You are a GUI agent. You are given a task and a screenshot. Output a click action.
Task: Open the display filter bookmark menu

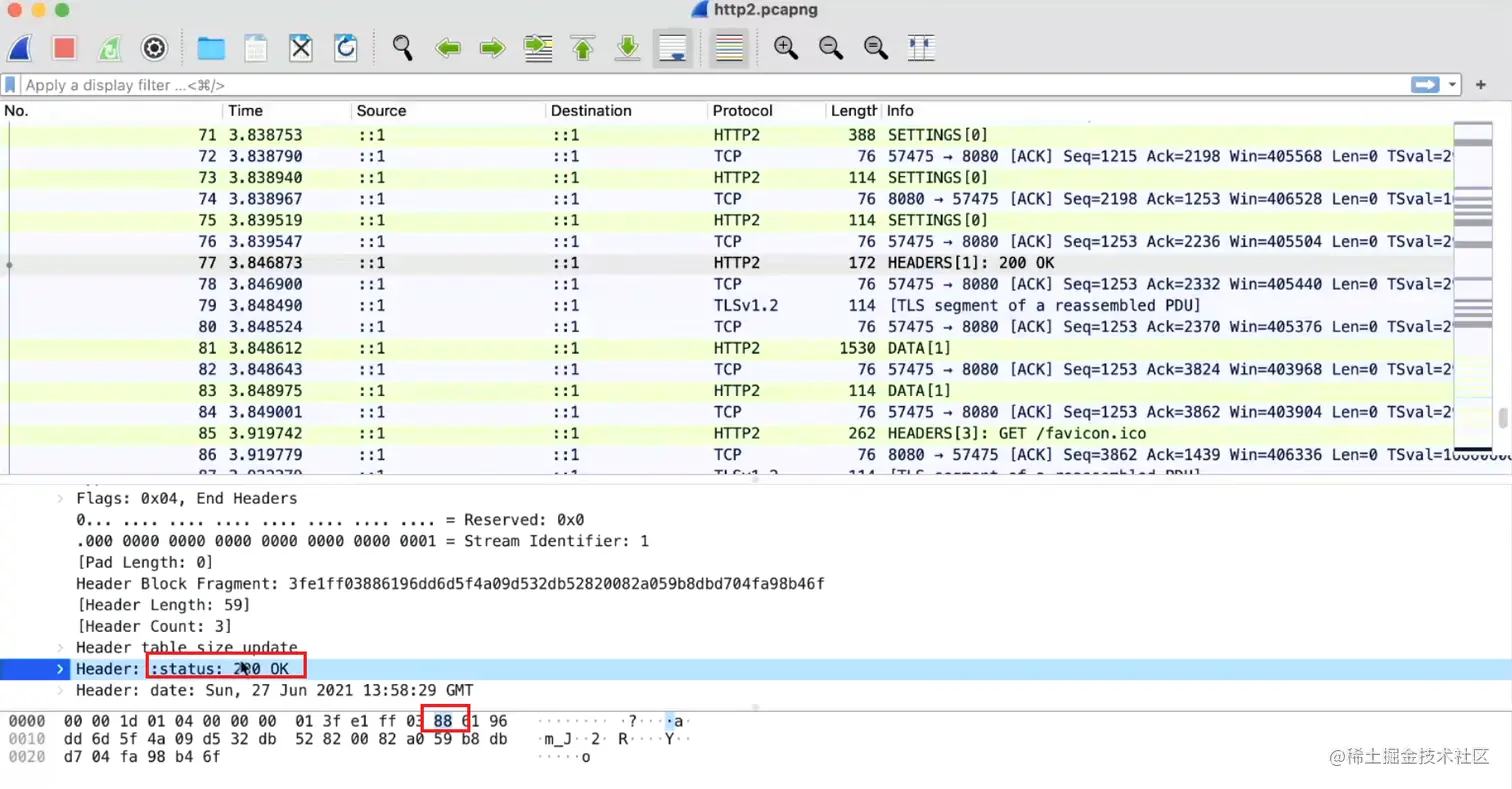click(10, 85)
